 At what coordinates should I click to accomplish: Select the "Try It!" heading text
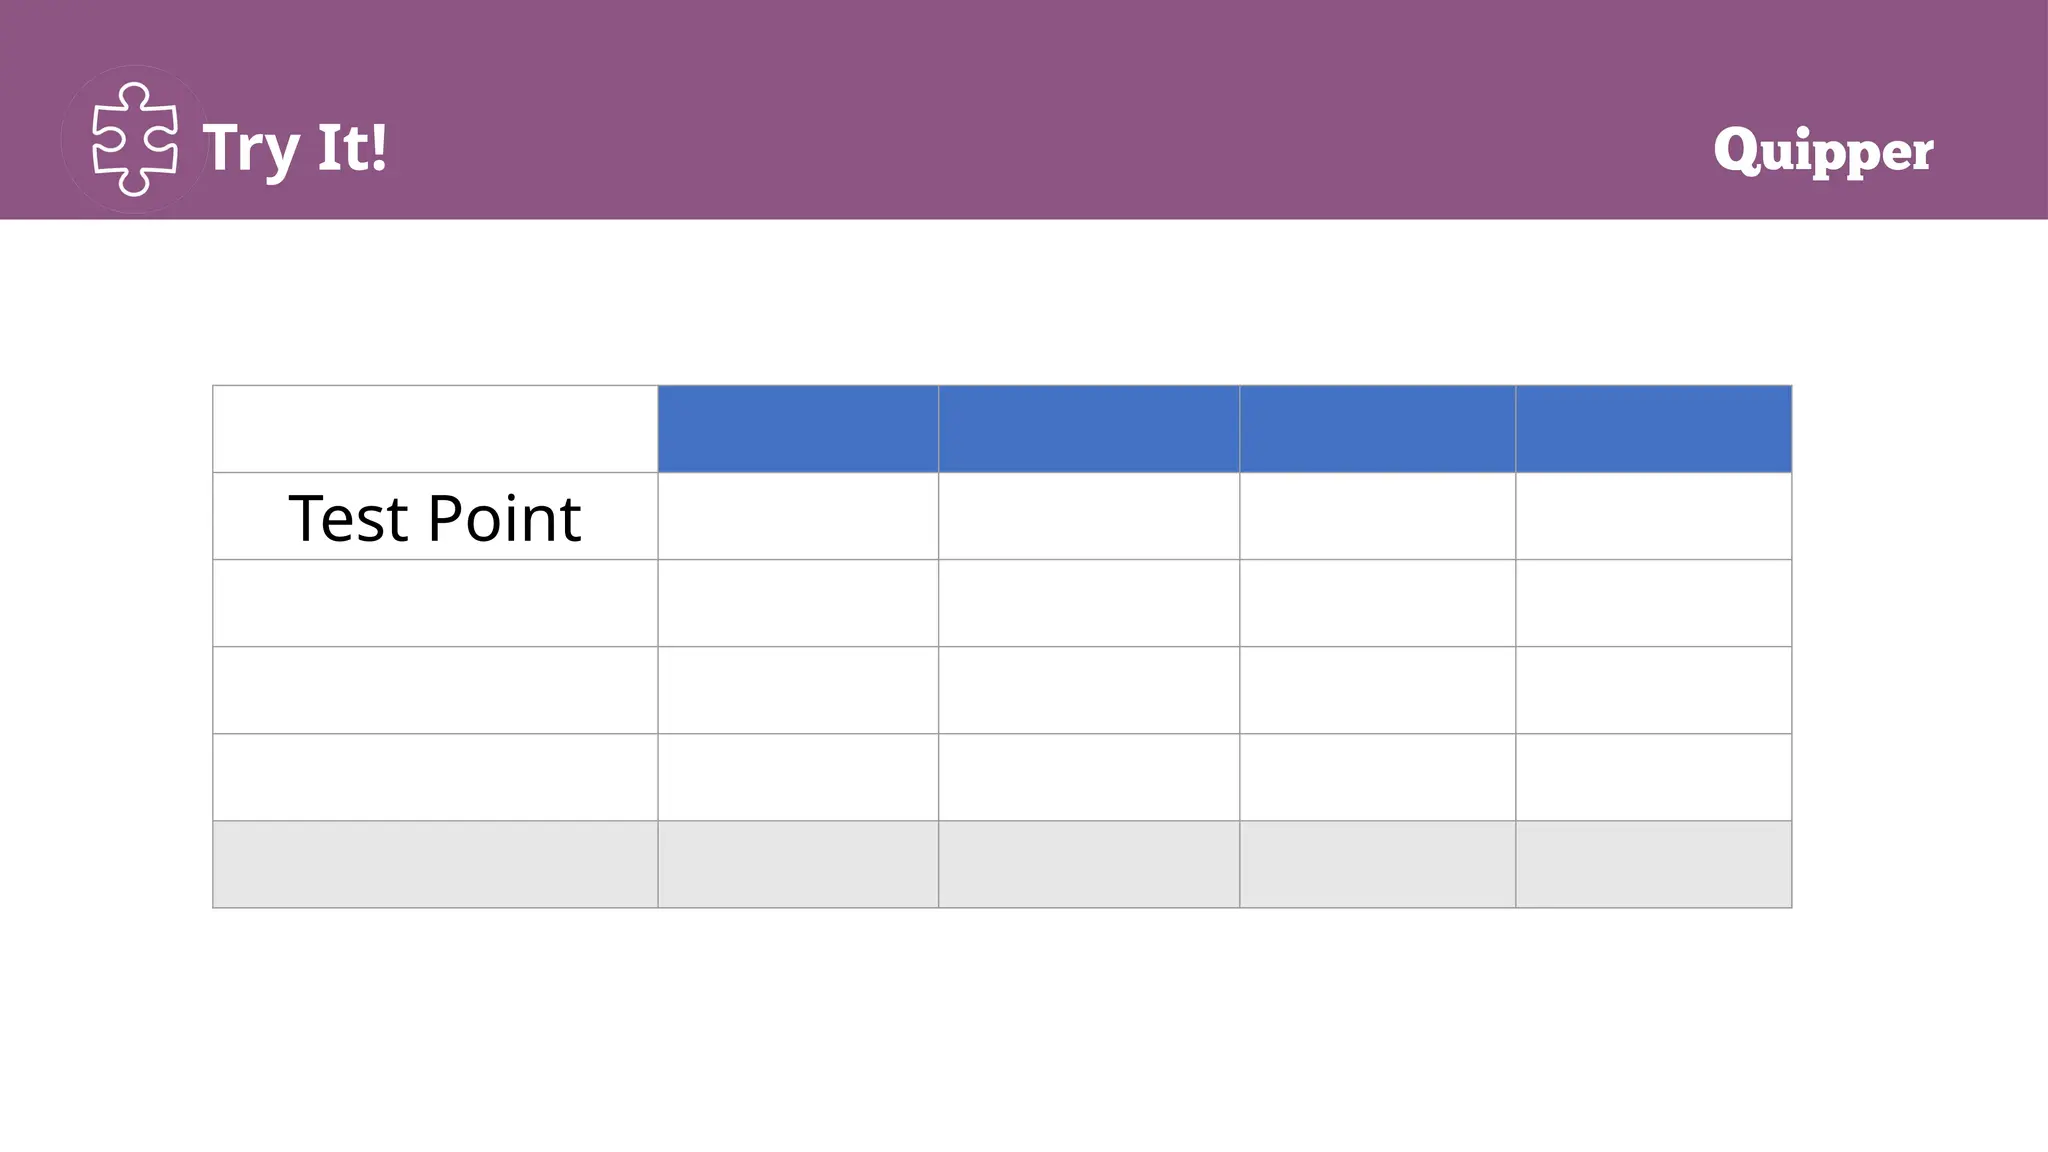pos(295,148)
